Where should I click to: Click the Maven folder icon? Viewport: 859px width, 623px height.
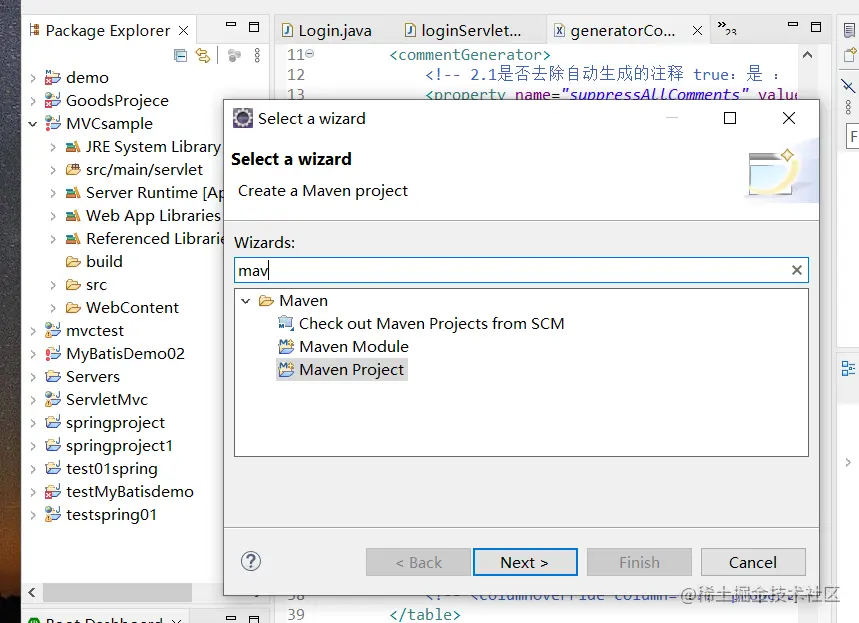click(x=266, y=300)
